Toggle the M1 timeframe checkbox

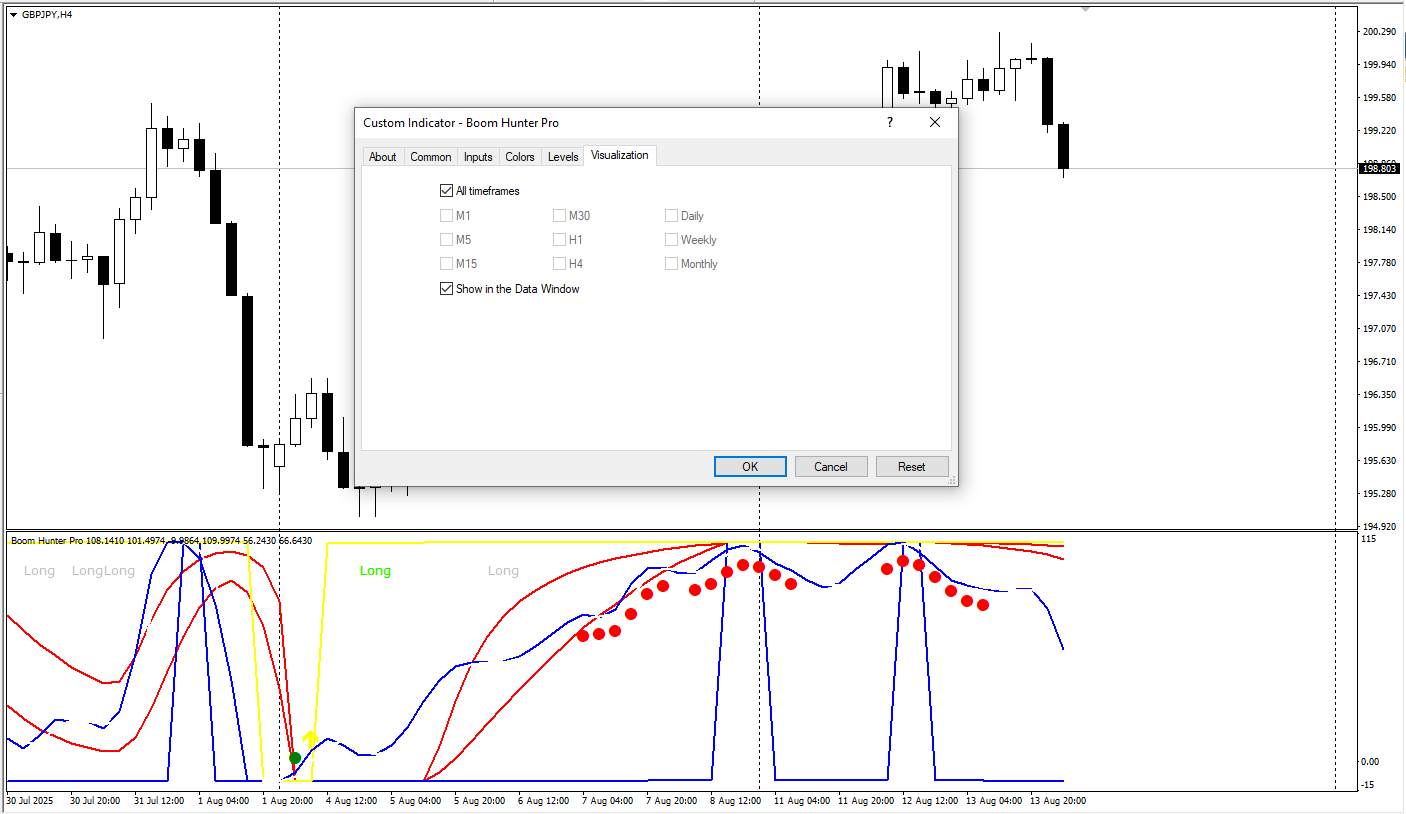click(x=446, y=215)
